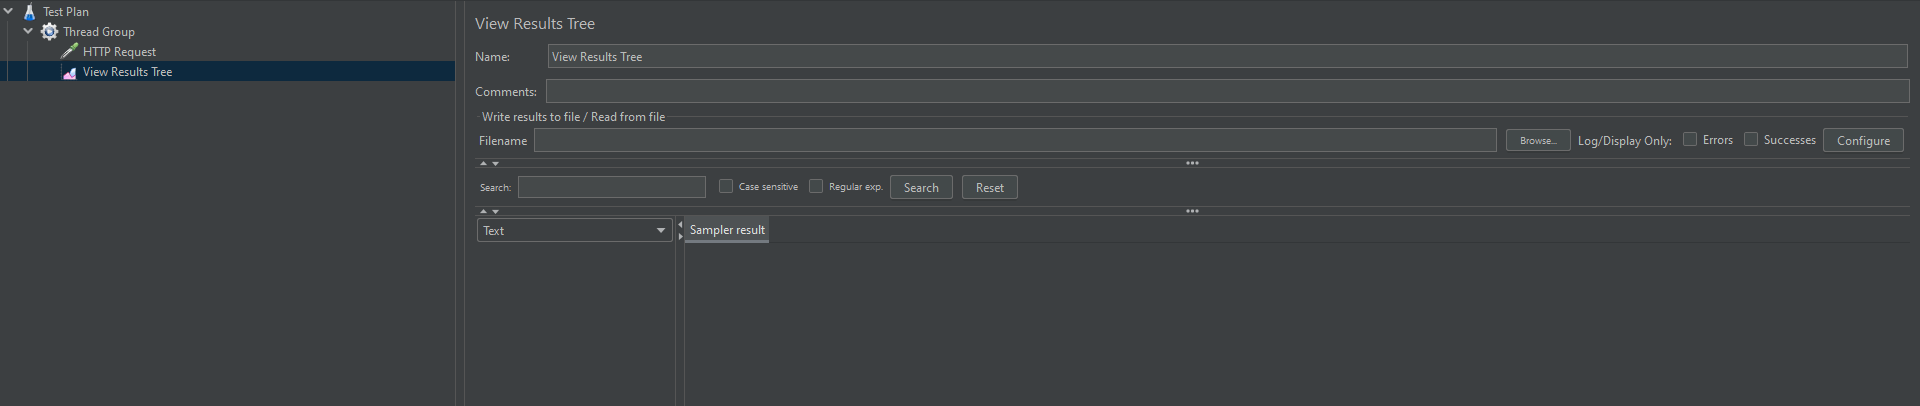Switch to the Sampler result tab
Screen dimensions: 1920x406
point(727,230)
